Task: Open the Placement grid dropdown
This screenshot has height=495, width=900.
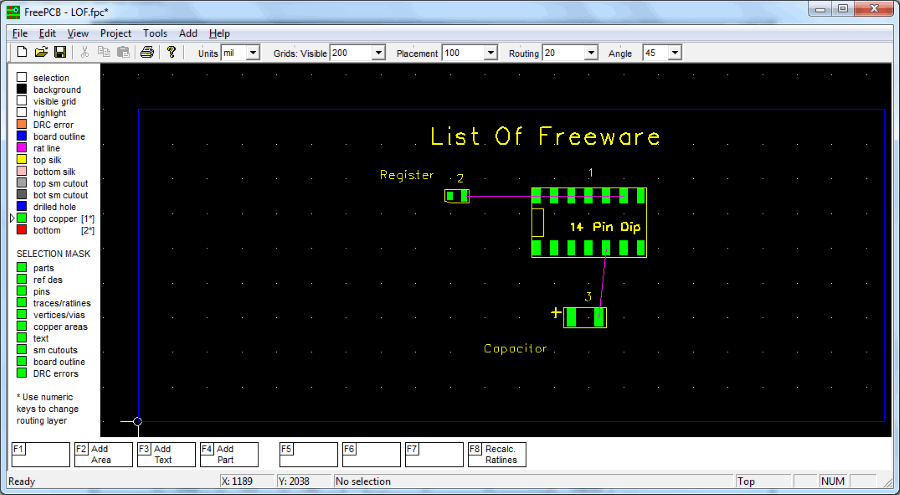Action: (490, 53)
